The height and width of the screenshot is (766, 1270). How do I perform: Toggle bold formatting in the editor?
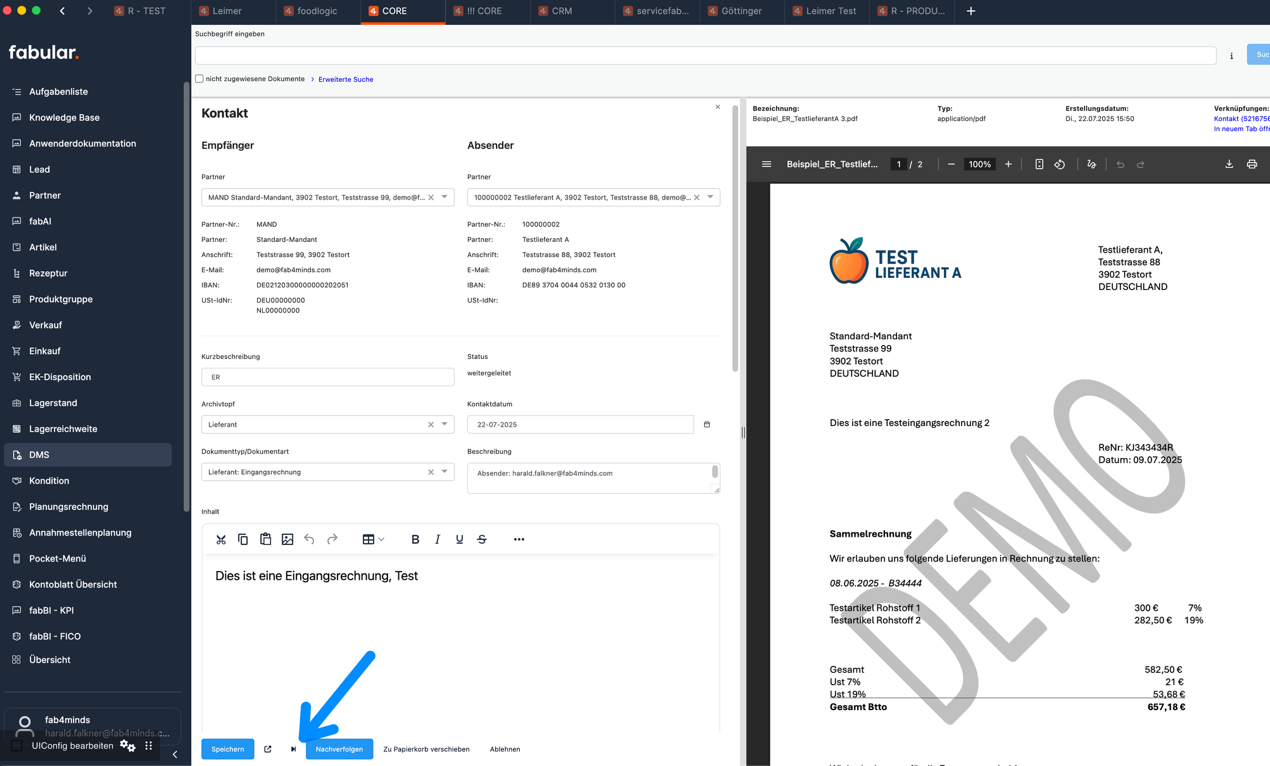click(415, 539)
